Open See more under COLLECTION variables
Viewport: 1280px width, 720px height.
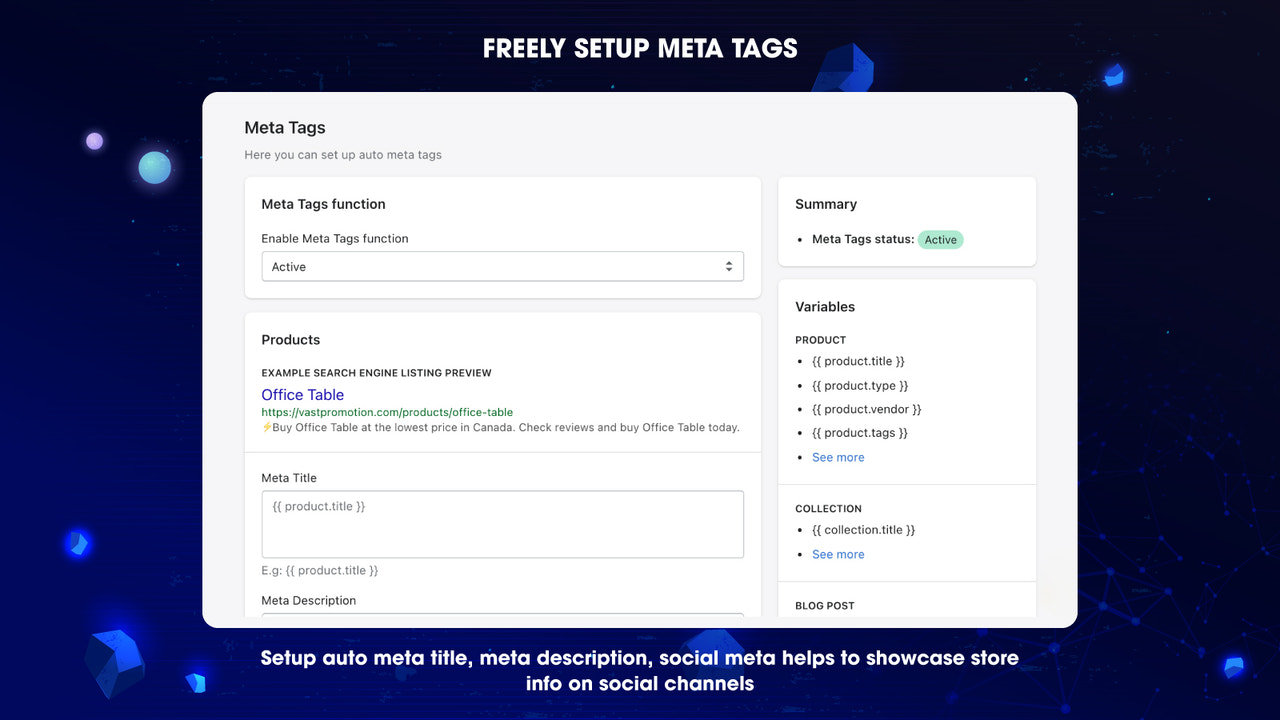click(837, 554)
